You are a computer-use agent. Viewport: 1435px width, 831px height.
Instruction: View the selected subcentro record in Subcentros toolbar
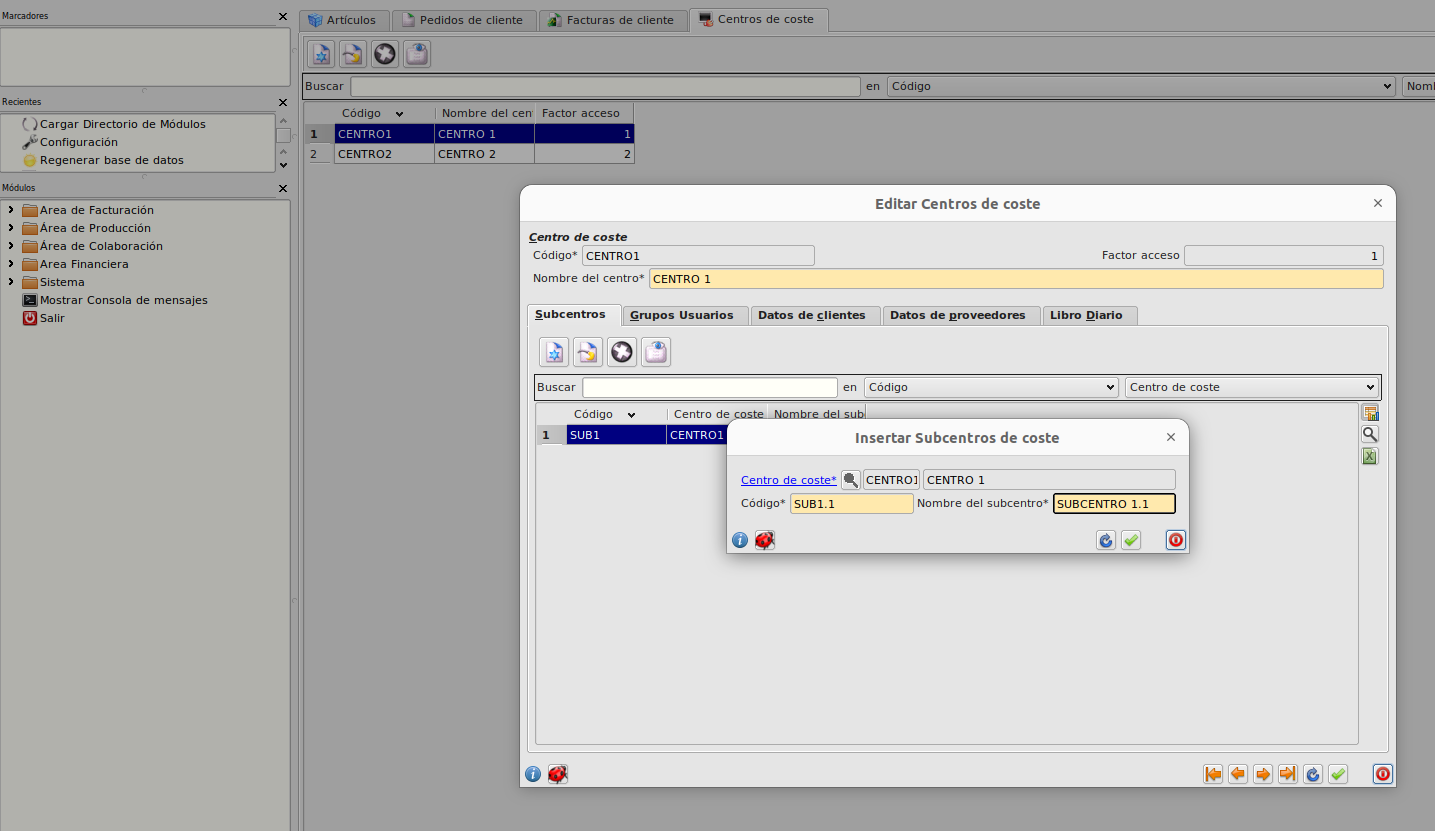[656, 352]
